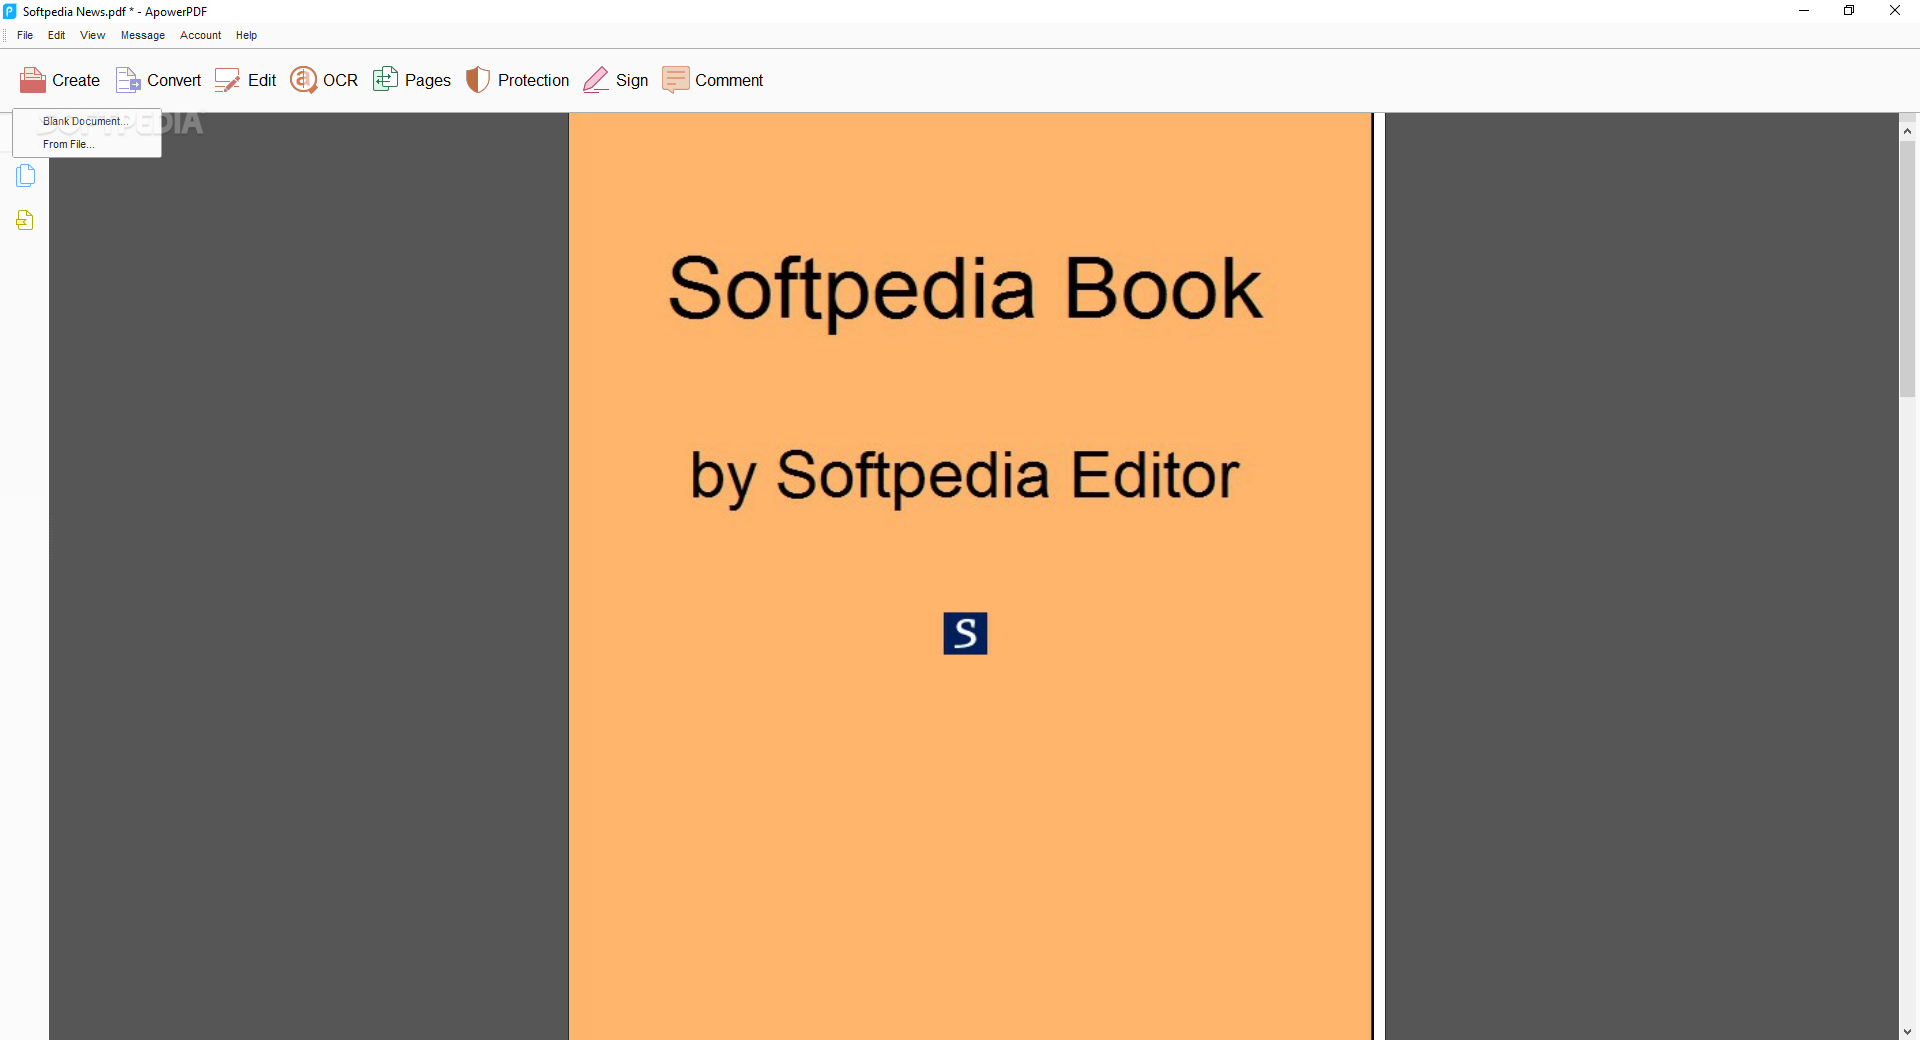This screenshot has height=1040, width=1920.
Task: Open the Pages tool
Action: coord(412,80)
